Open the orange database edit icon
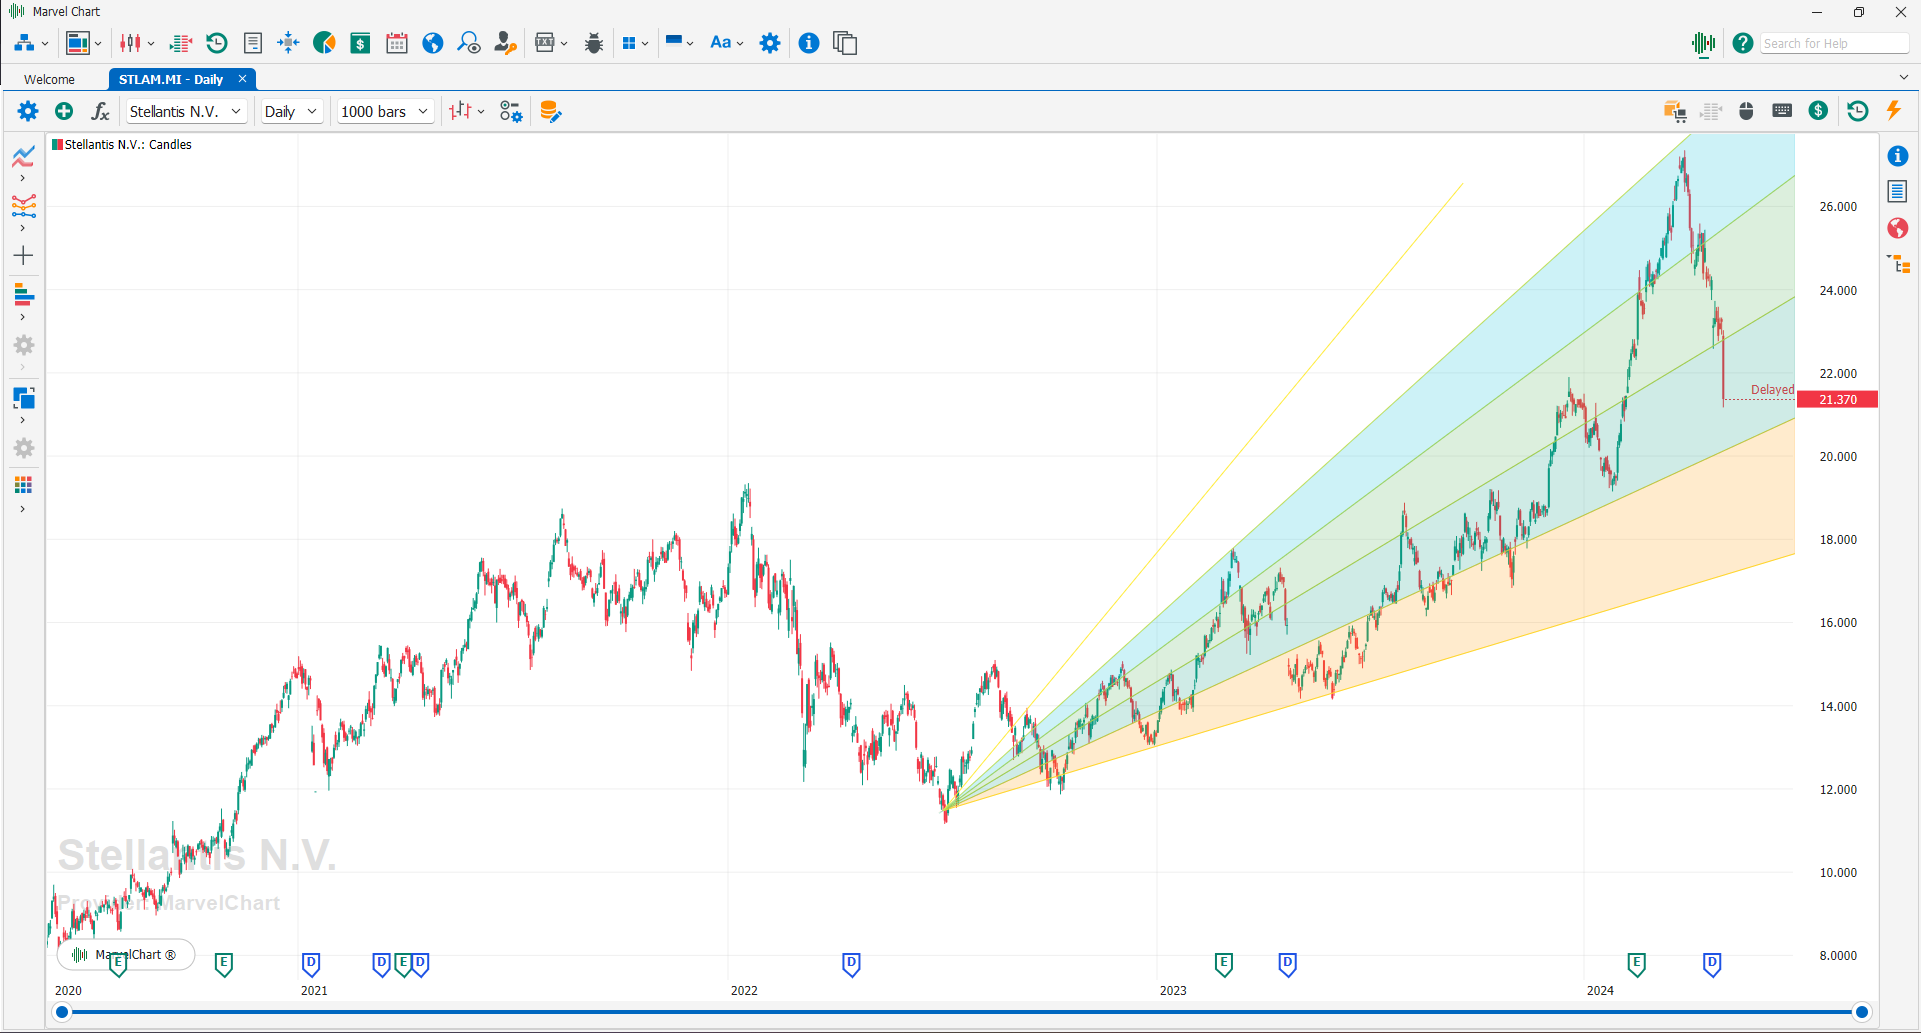The height and width of the screenshot is (1033, 1921). click(550, 111)
